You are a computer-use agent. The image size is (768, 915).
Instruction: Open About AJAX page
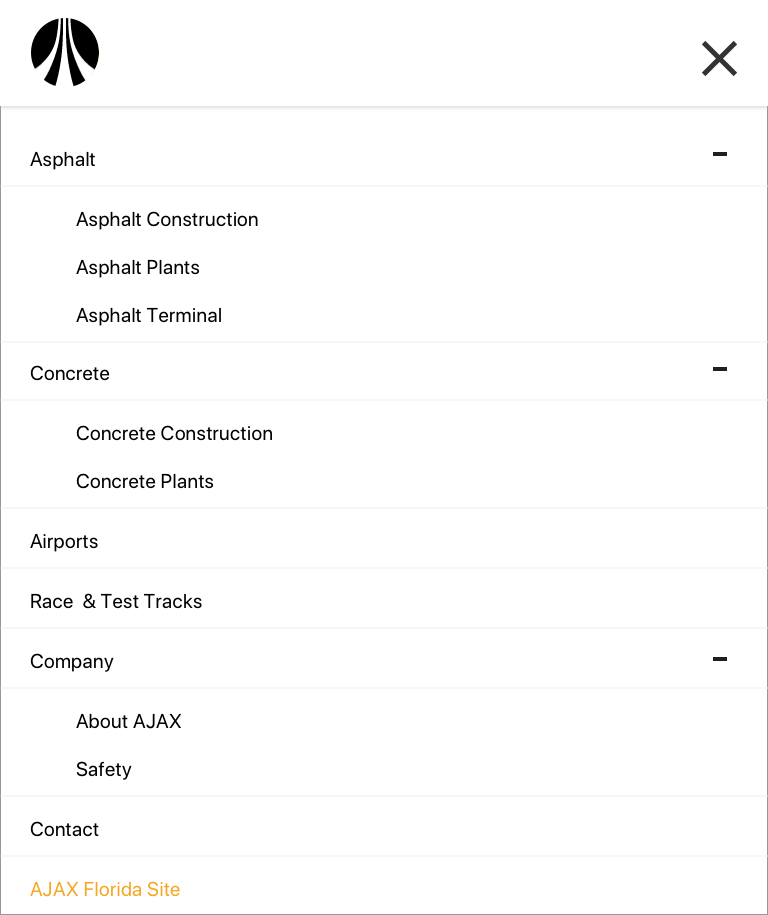(x=128, y=721)
